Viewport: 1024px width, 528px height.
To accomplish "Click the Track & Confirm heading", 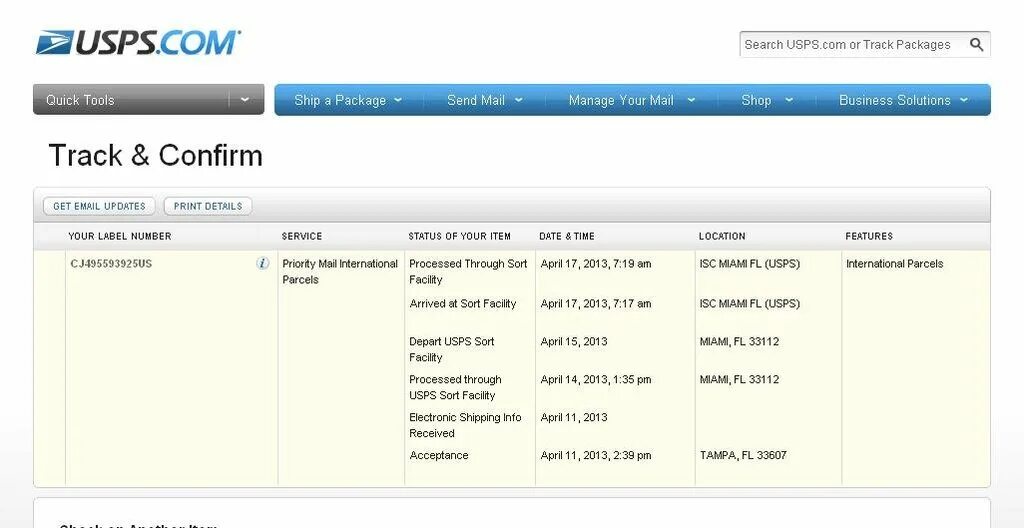I will (155, 156).
